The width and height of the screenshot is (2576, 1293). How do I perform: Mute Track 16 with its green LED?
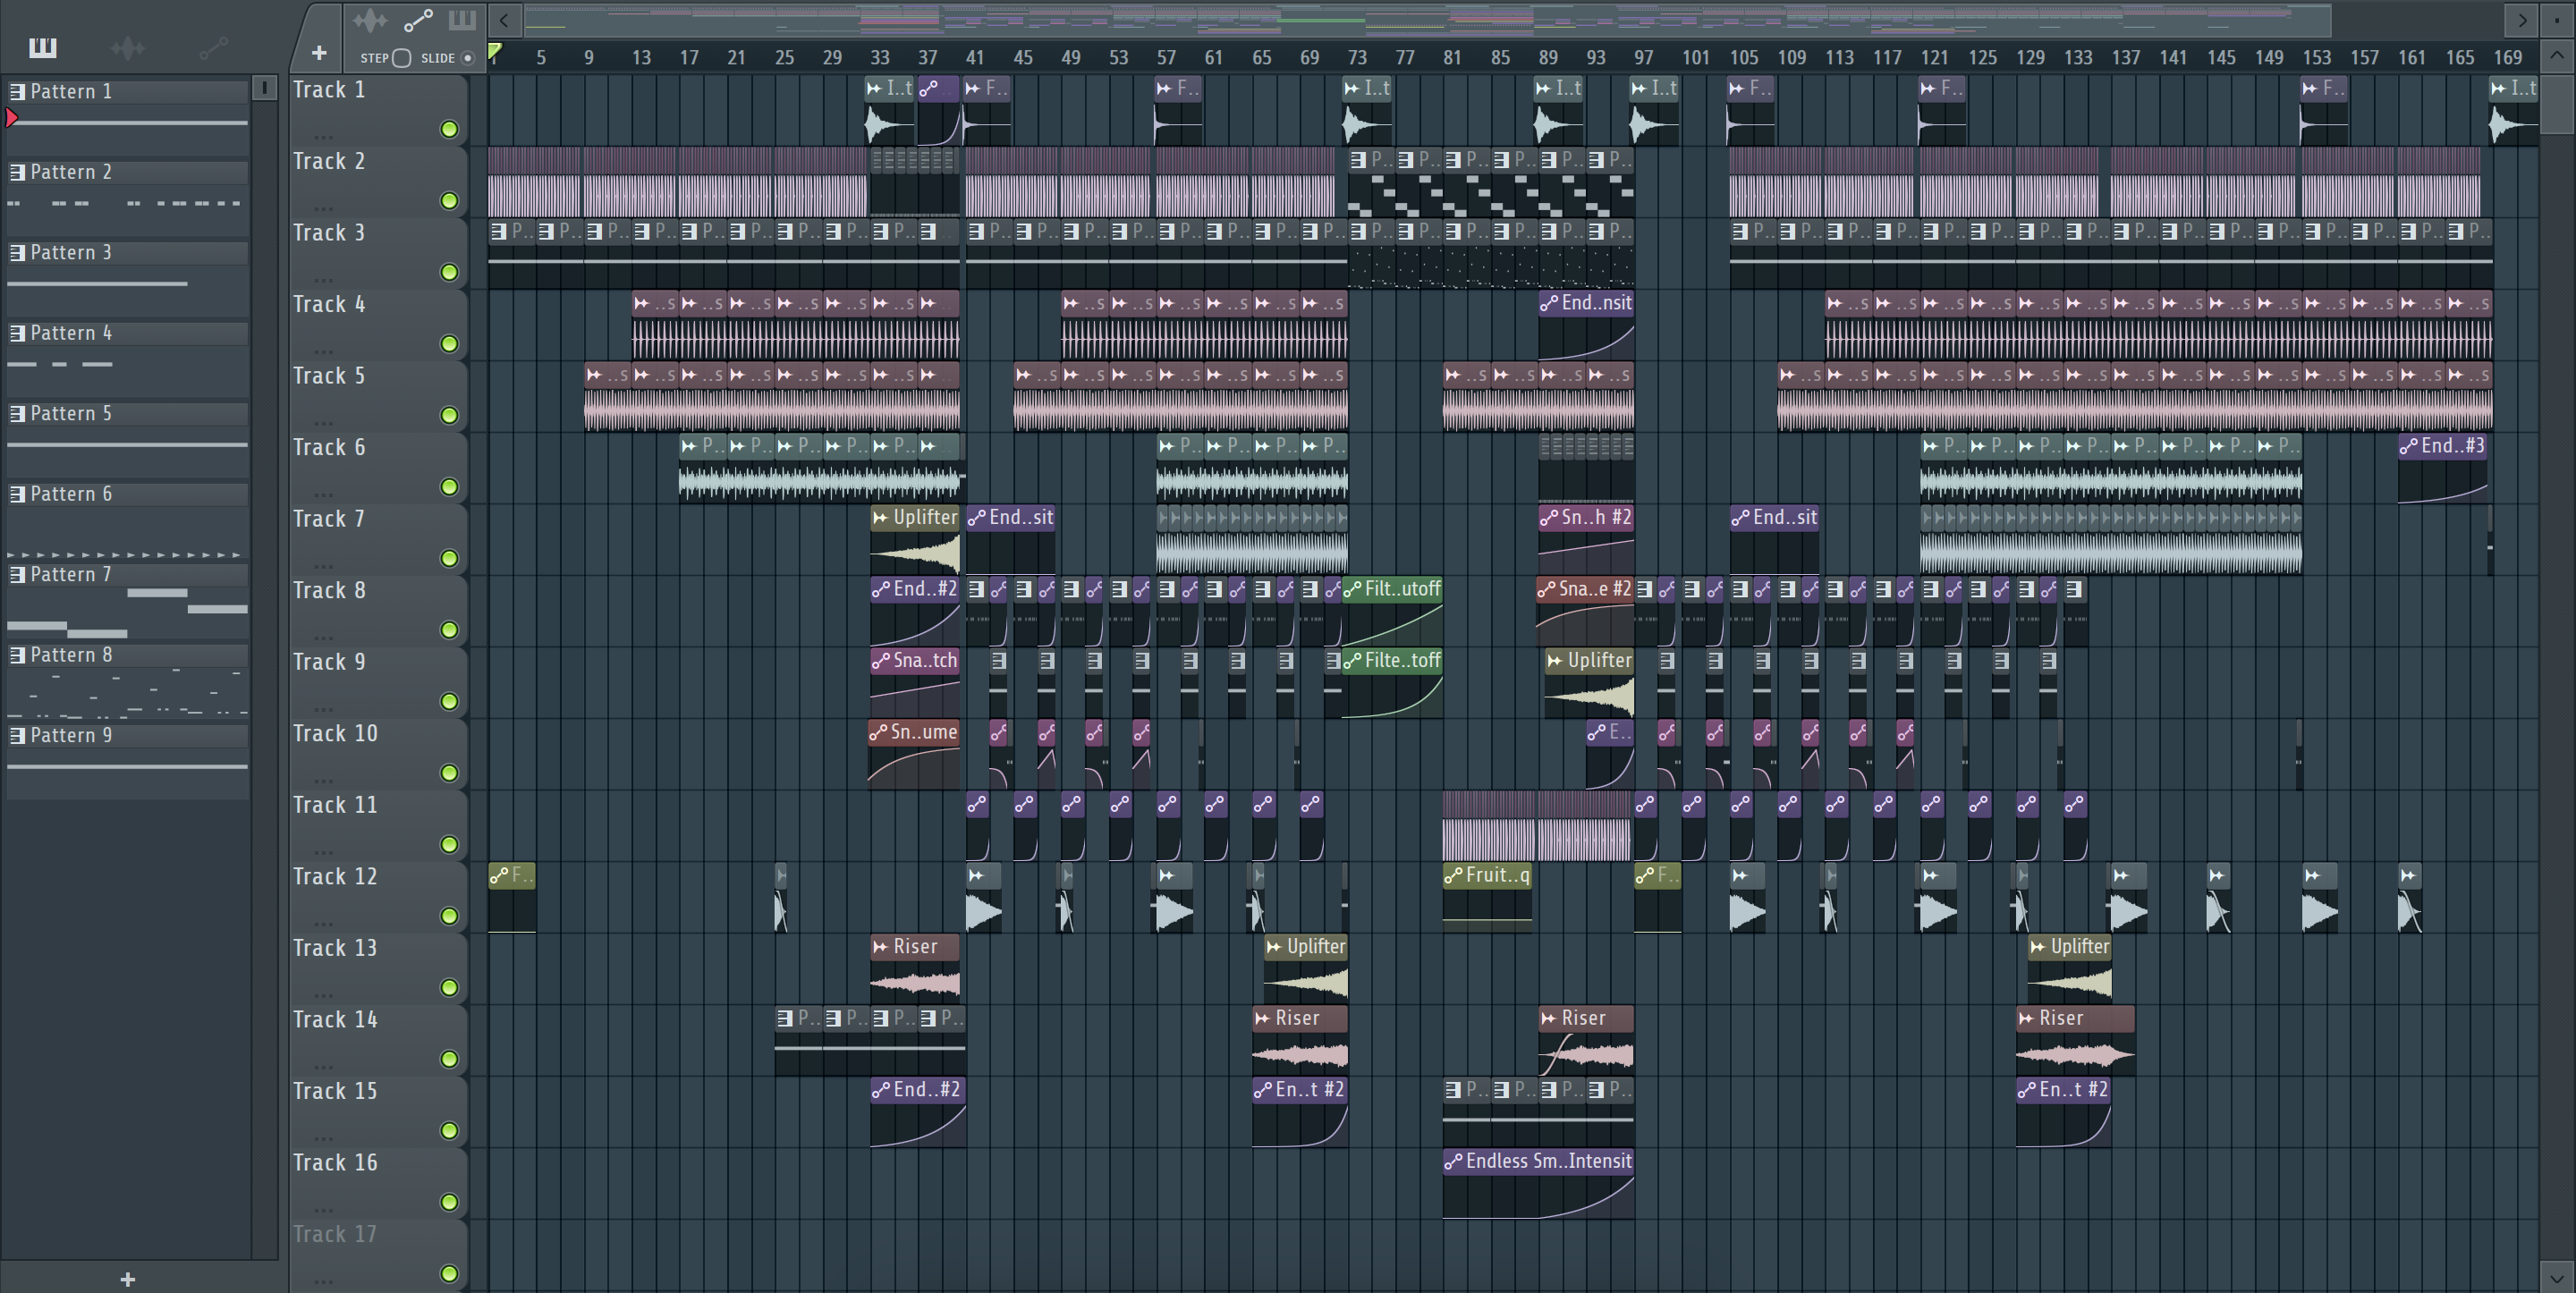(x=449, y=1202)
